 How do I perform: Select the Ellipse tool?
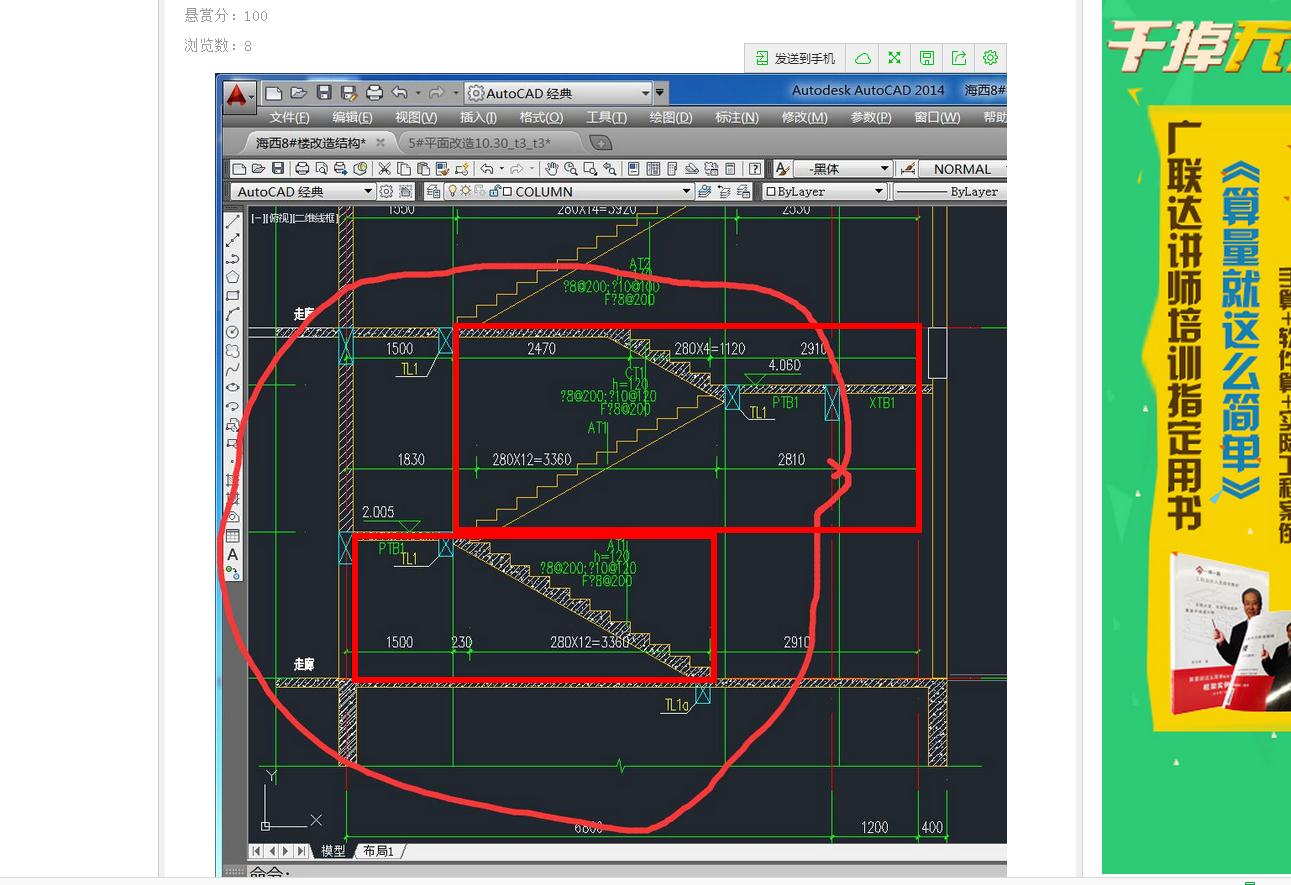point(232,387)
